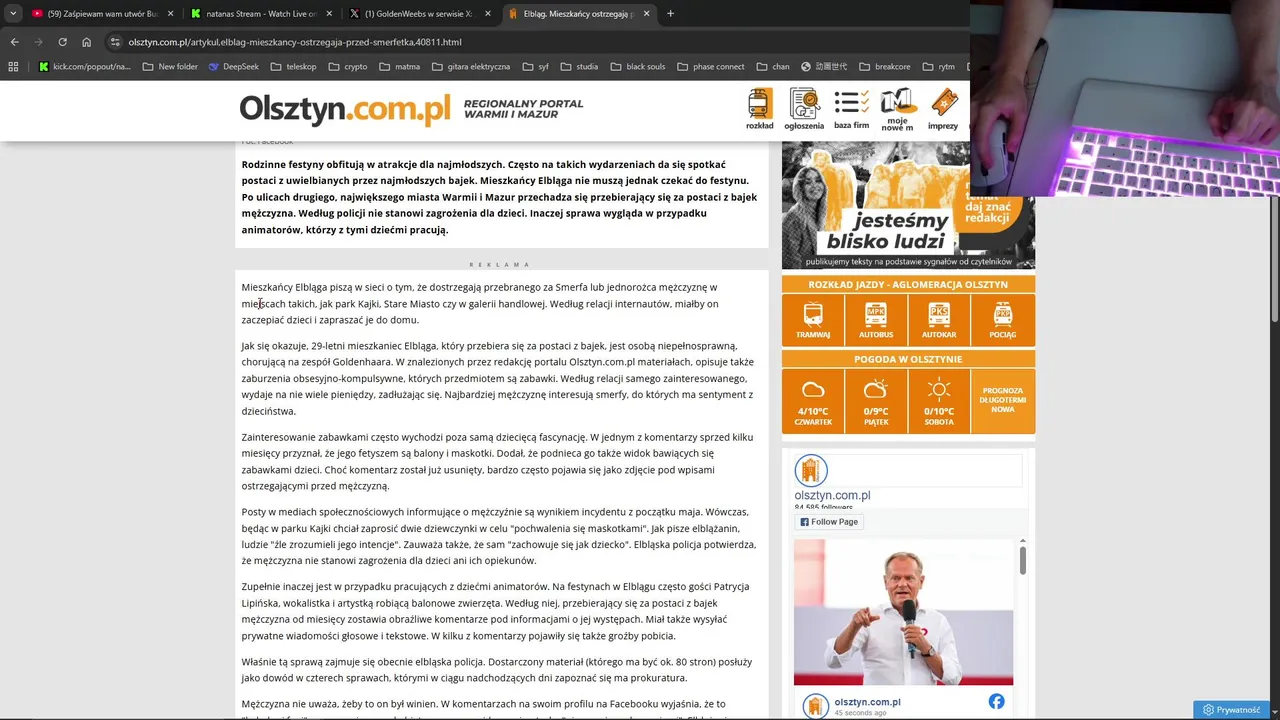This screenshot has width=1280, height=720.
Task: Open the crypto bookmark folder
Action: (x=347, y=67)
